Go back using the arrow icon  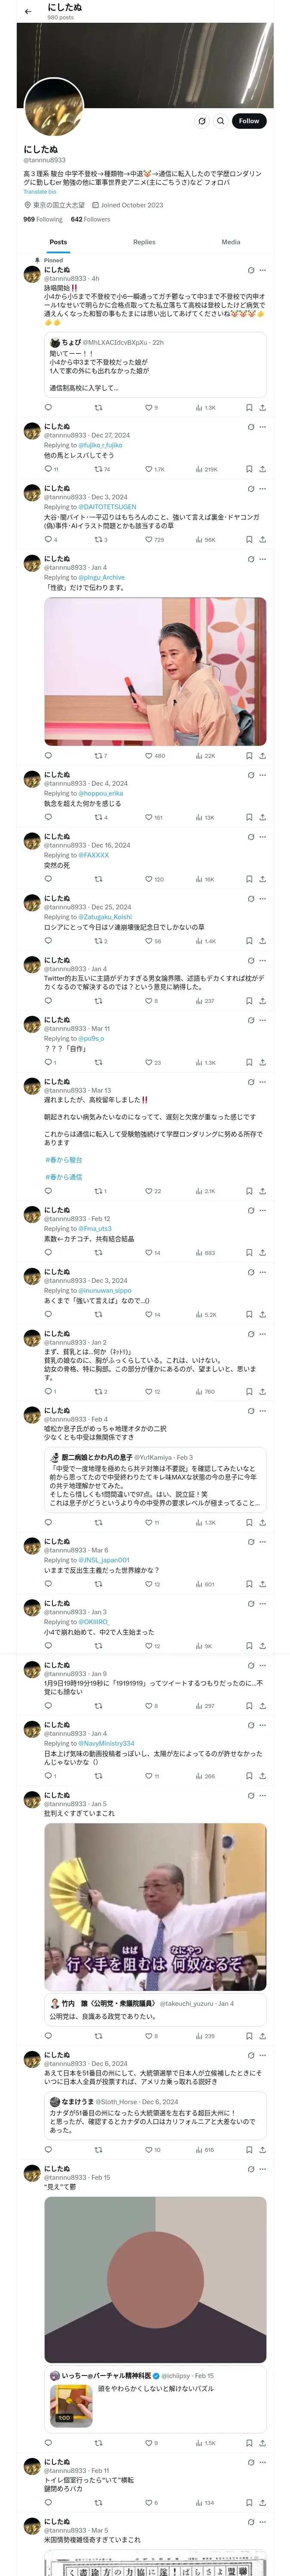(28, 12)
